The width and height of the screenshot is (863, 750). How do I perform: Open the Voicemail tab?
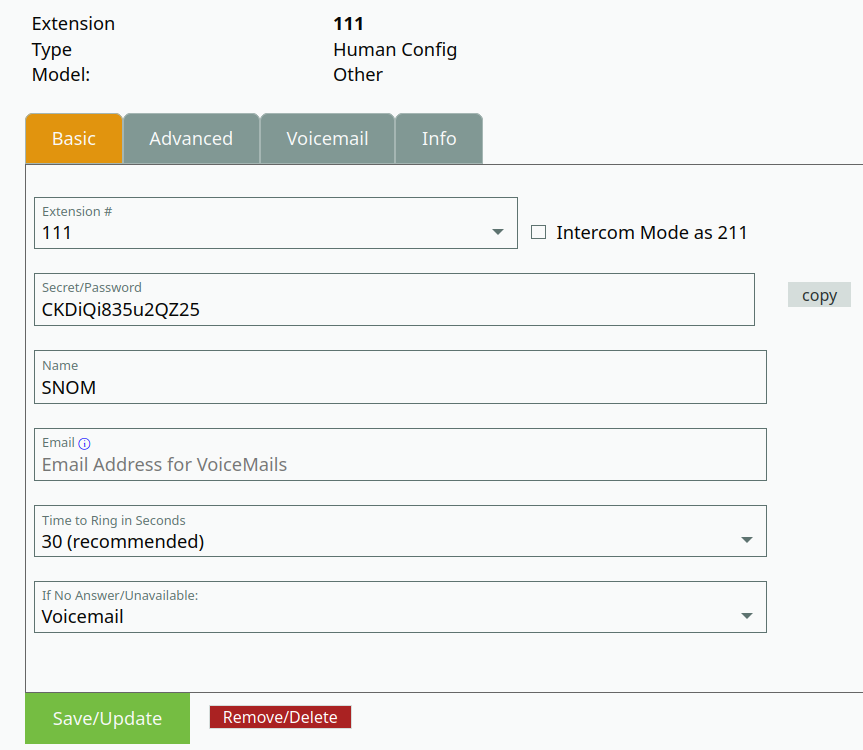(x=327, y=139)
